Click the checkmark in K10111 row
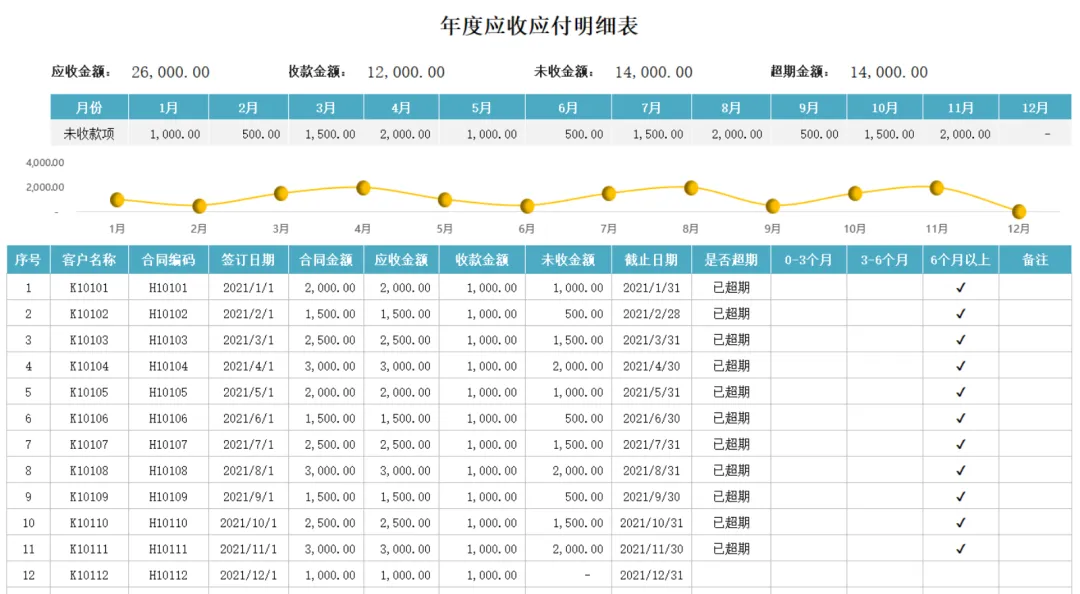Viewport: 1080px width, 594px height. 961,549
